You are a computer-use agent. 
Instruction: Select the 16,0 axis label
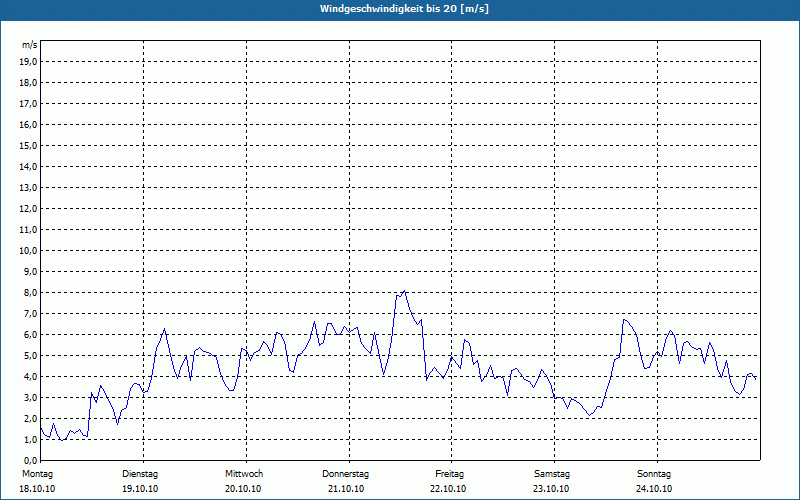pos(29,124)
